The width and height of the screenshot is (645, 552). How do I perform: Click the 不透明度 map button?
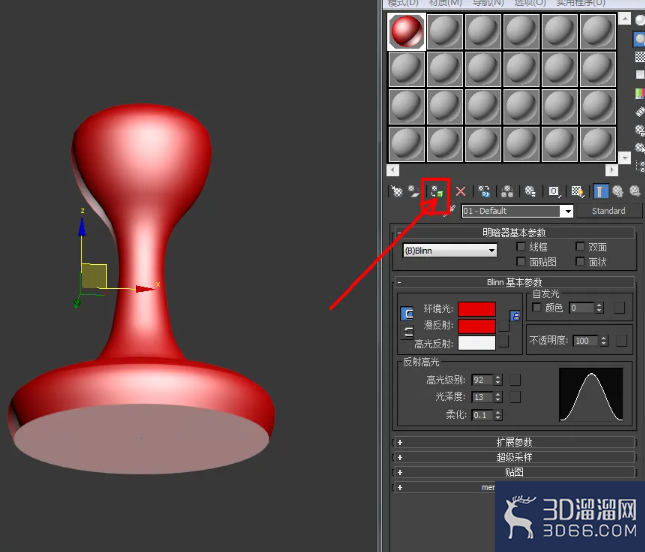tap(622, 341)
